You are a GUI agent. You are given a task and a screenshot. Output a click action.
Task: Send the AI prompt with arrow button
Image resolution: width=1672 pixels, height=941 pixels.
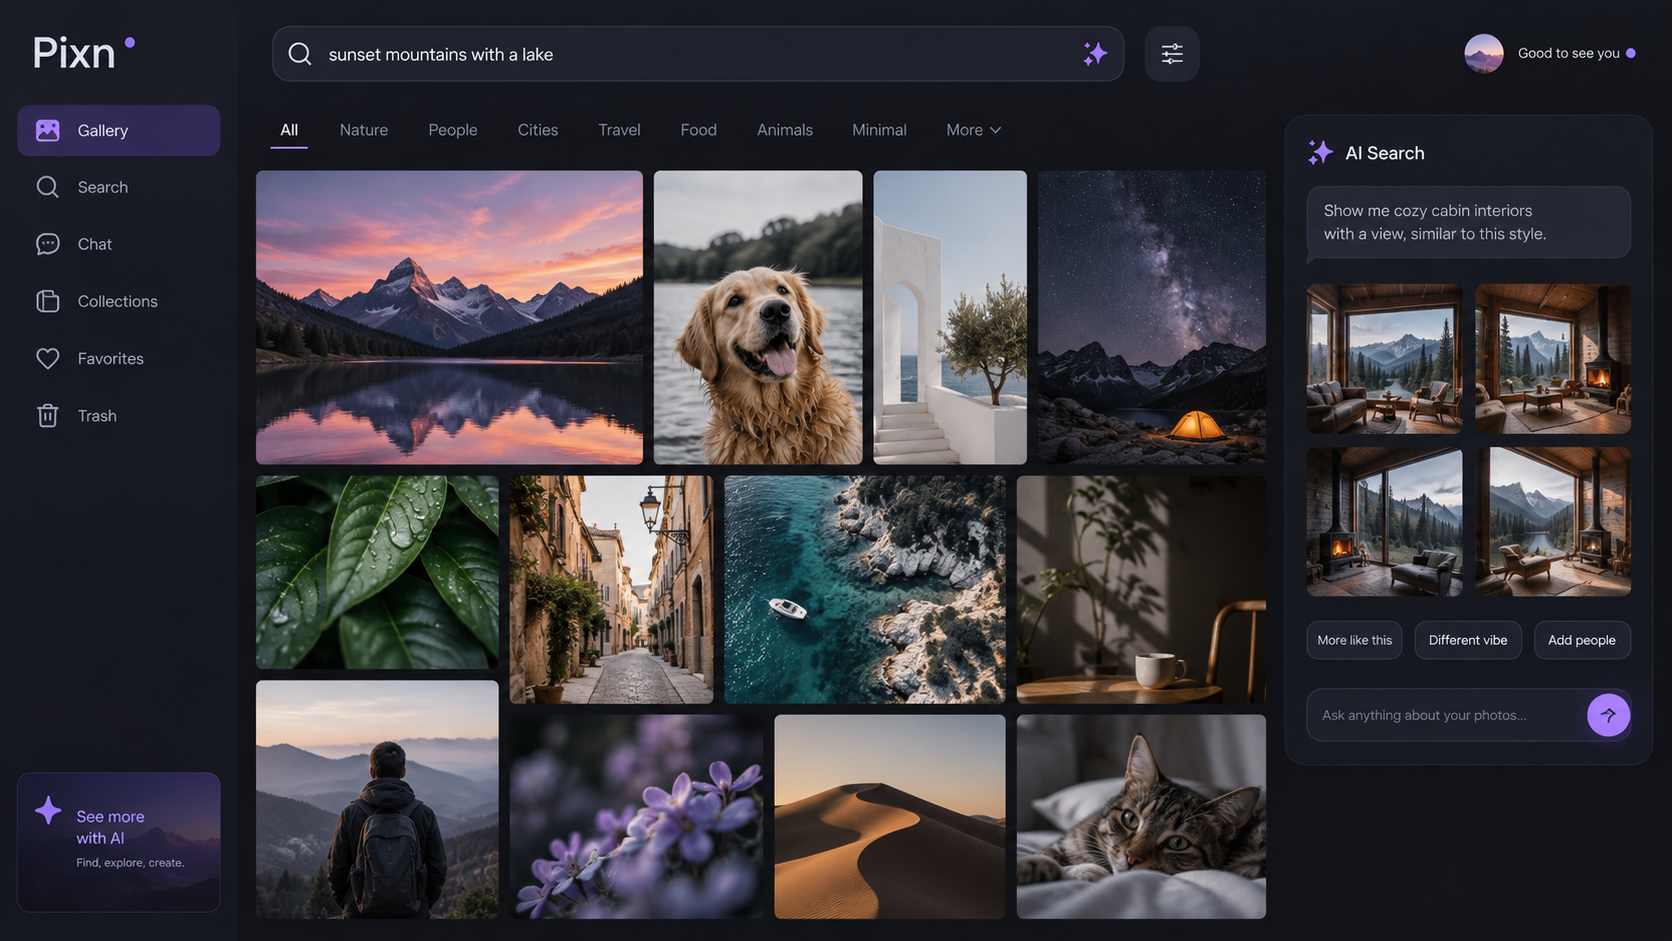[x=1608, y=715]
